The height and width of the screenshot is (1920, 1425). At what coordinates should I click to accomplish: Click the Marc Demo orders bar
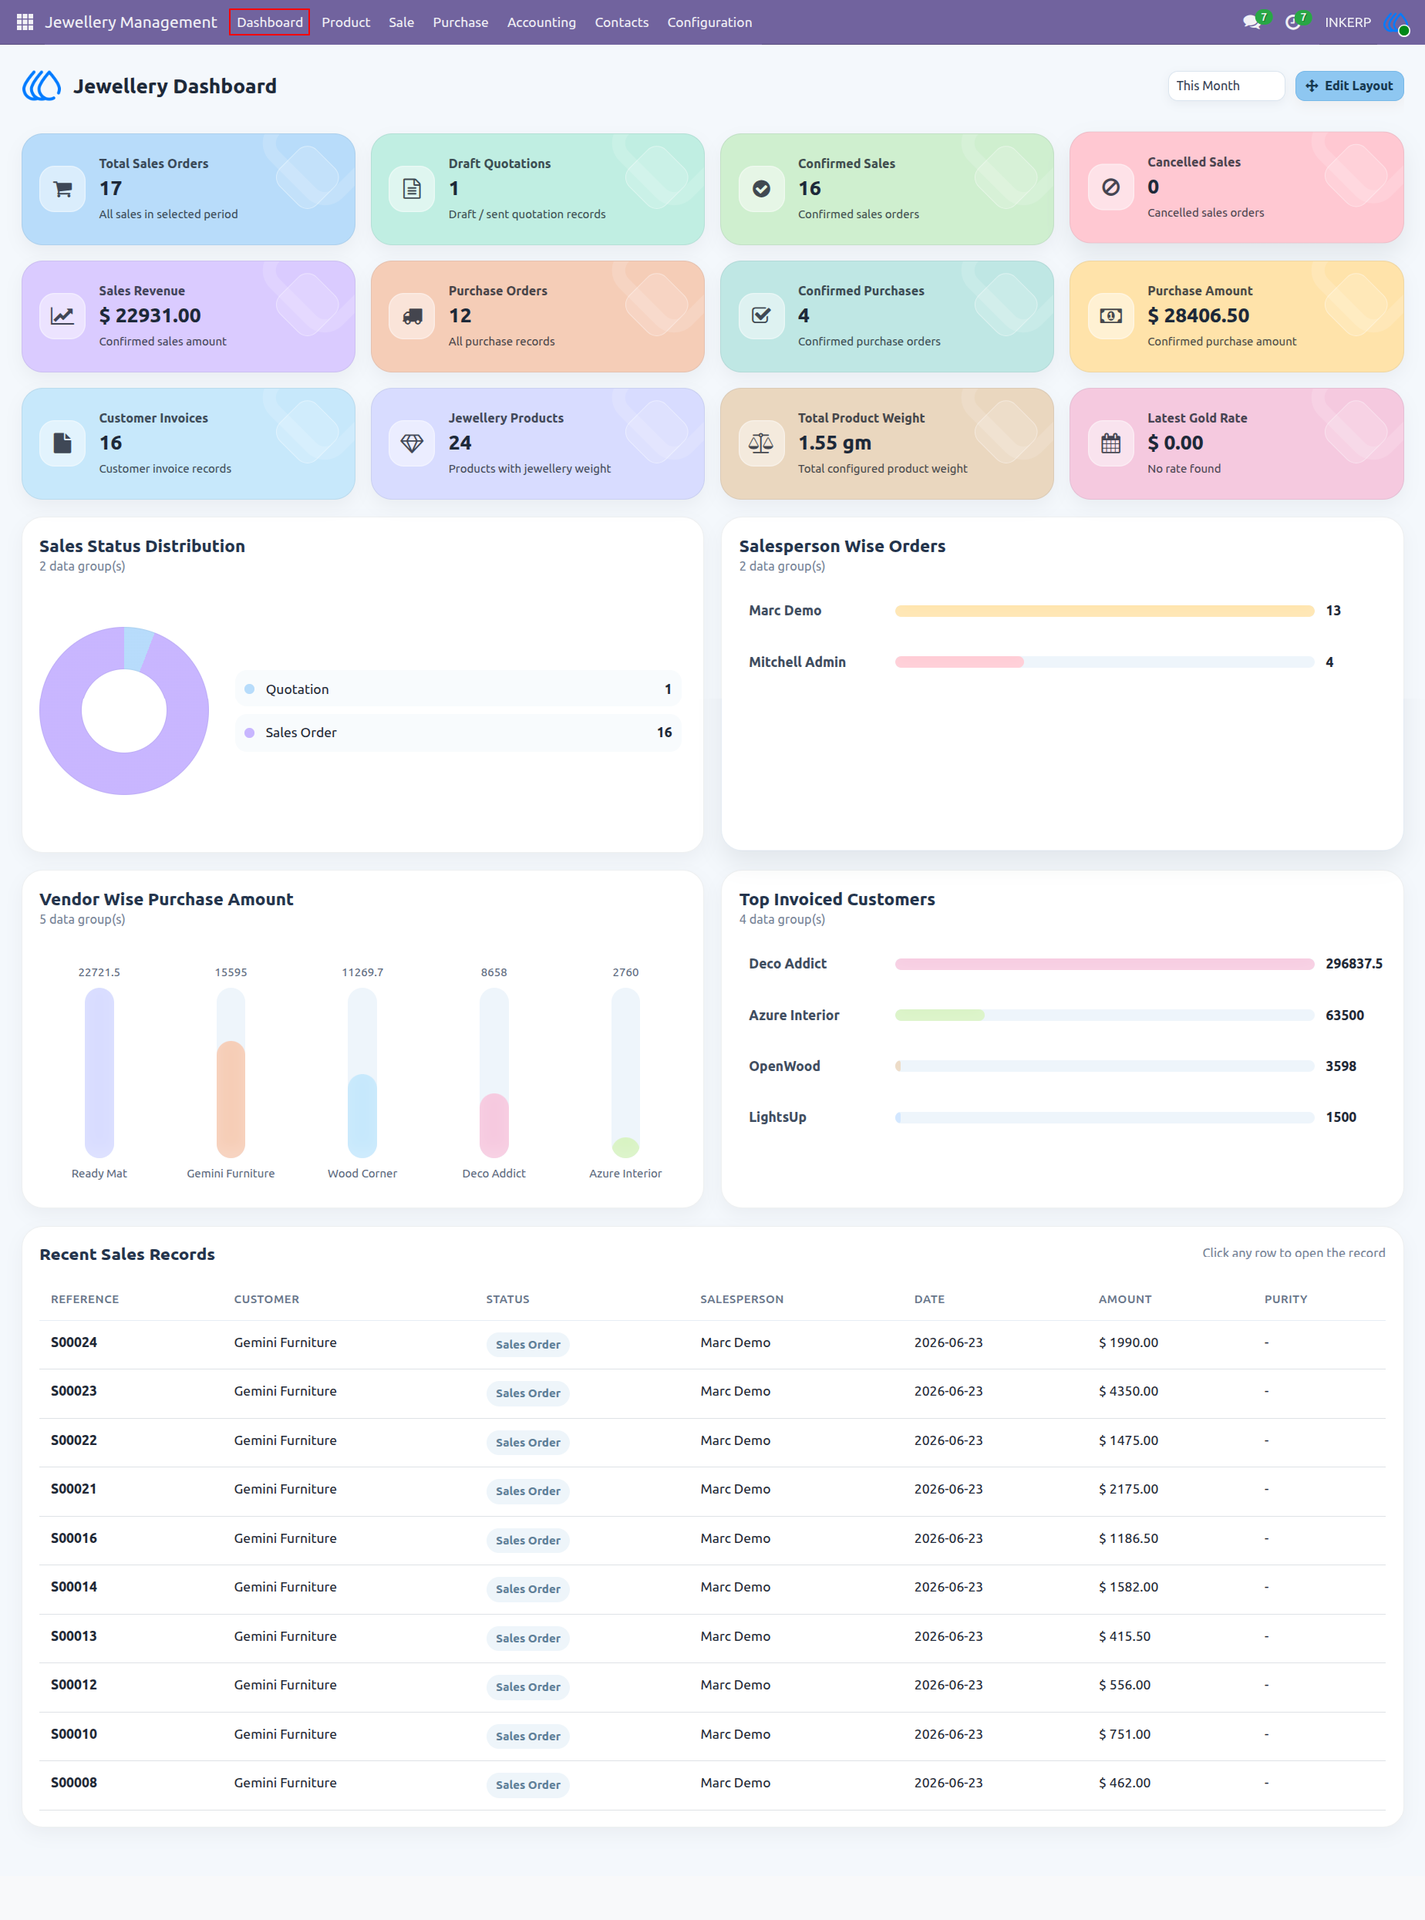[x=1104, y=611]
